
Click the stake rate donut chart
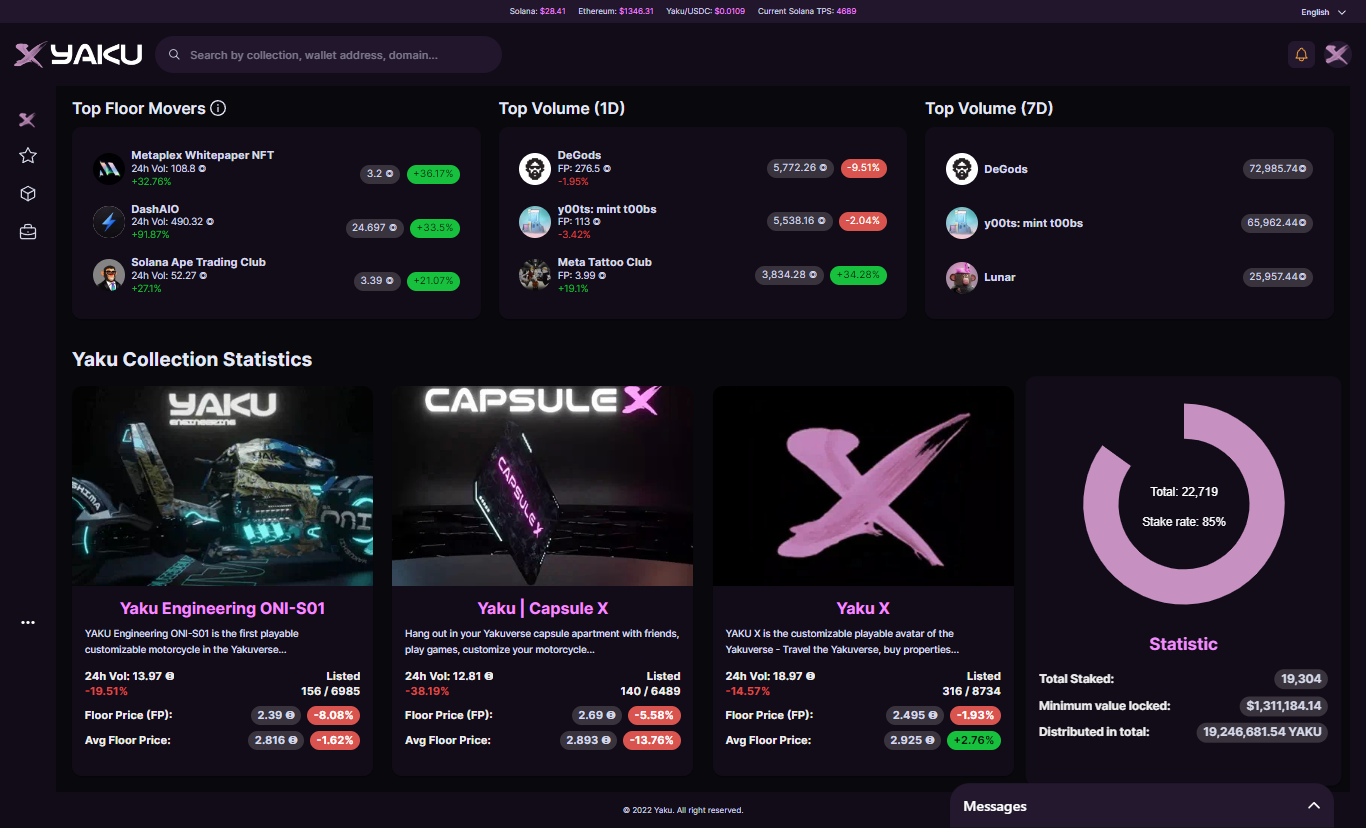(1184, 505)
